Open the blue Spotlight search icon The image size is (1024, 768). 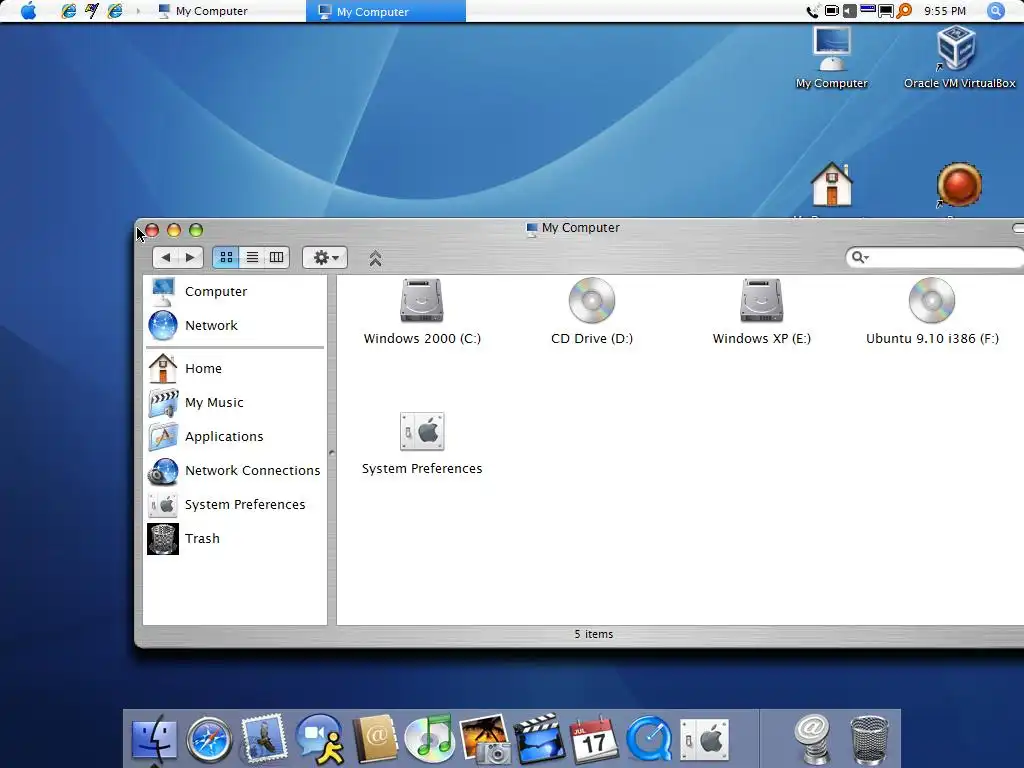click(995, 11)
